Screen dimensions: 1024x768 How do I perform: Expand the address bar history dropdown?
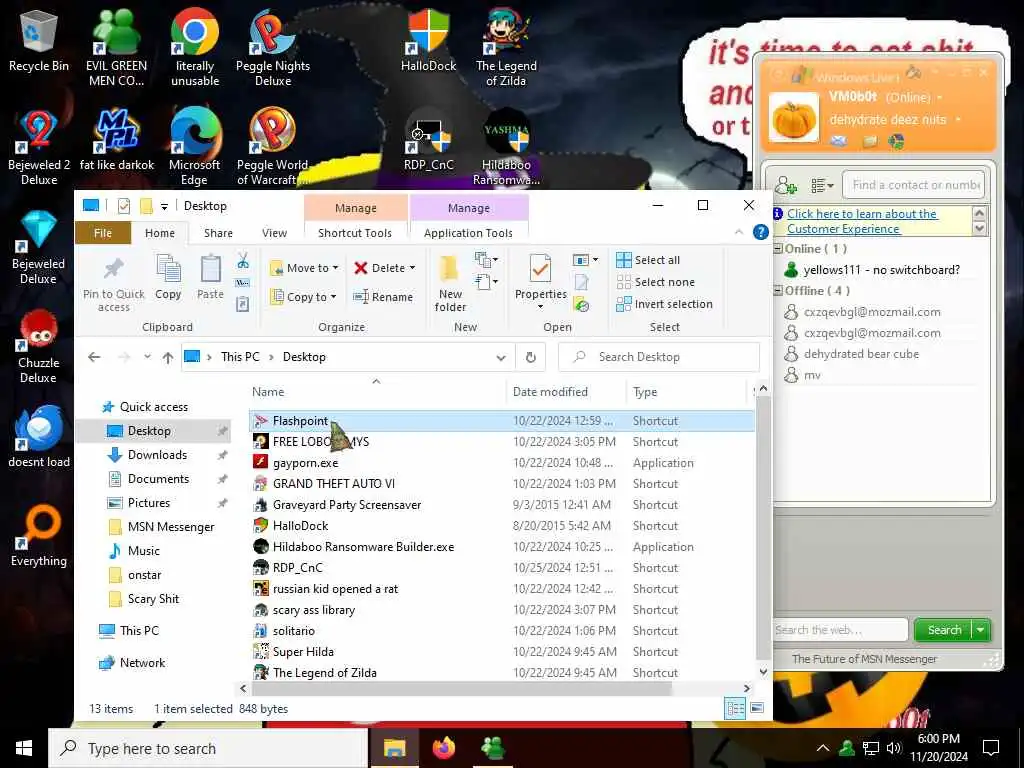(x=501, y=357)
